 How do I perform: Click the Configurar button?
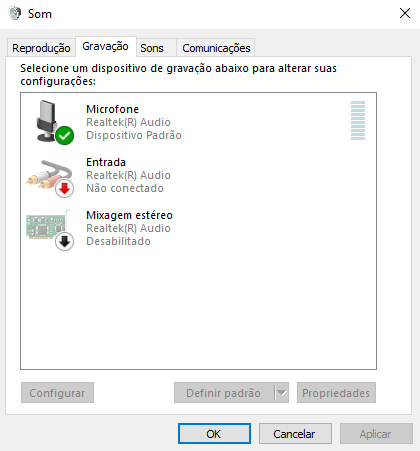click(x=57, y=393)
